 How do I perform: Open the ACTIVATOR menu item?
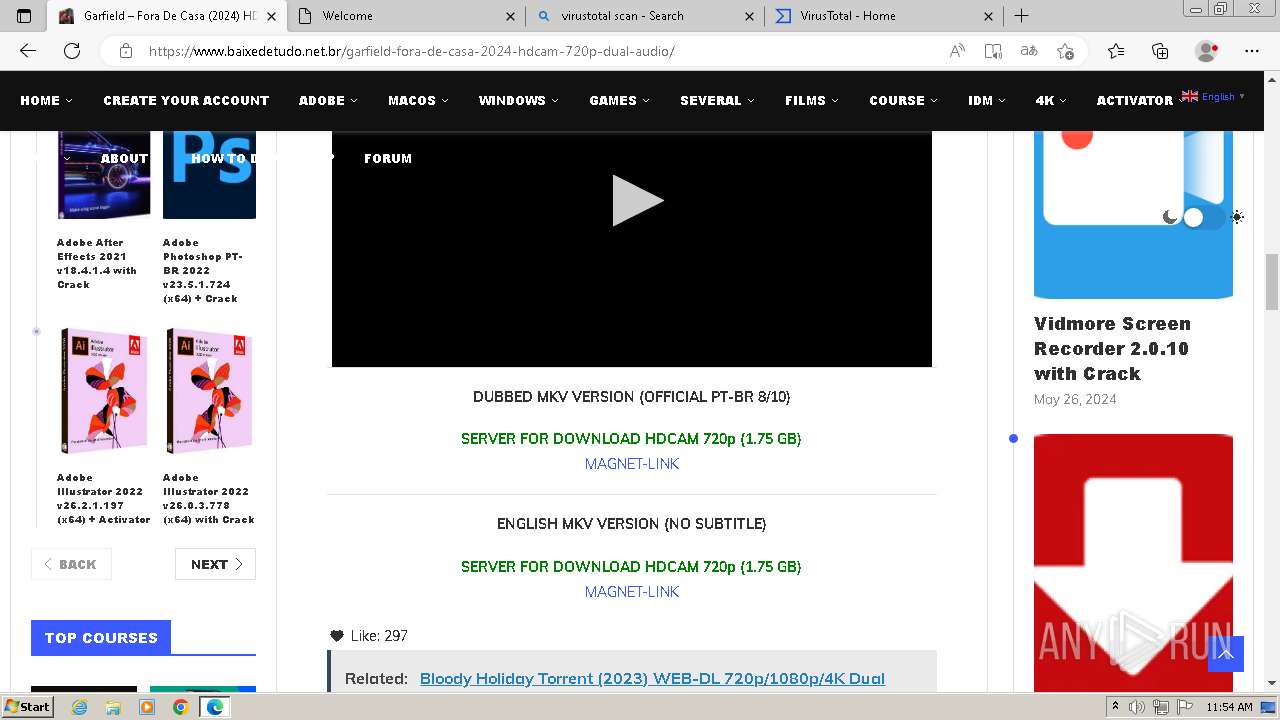(x=1135, y=100)
